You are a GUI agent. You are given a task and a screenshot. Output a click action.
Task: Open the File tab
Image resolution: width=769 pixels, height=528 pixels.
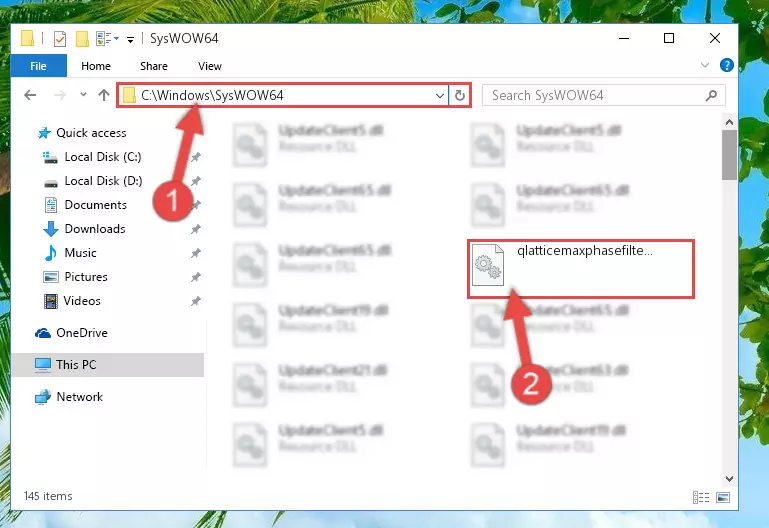click(x=38, y=66)
